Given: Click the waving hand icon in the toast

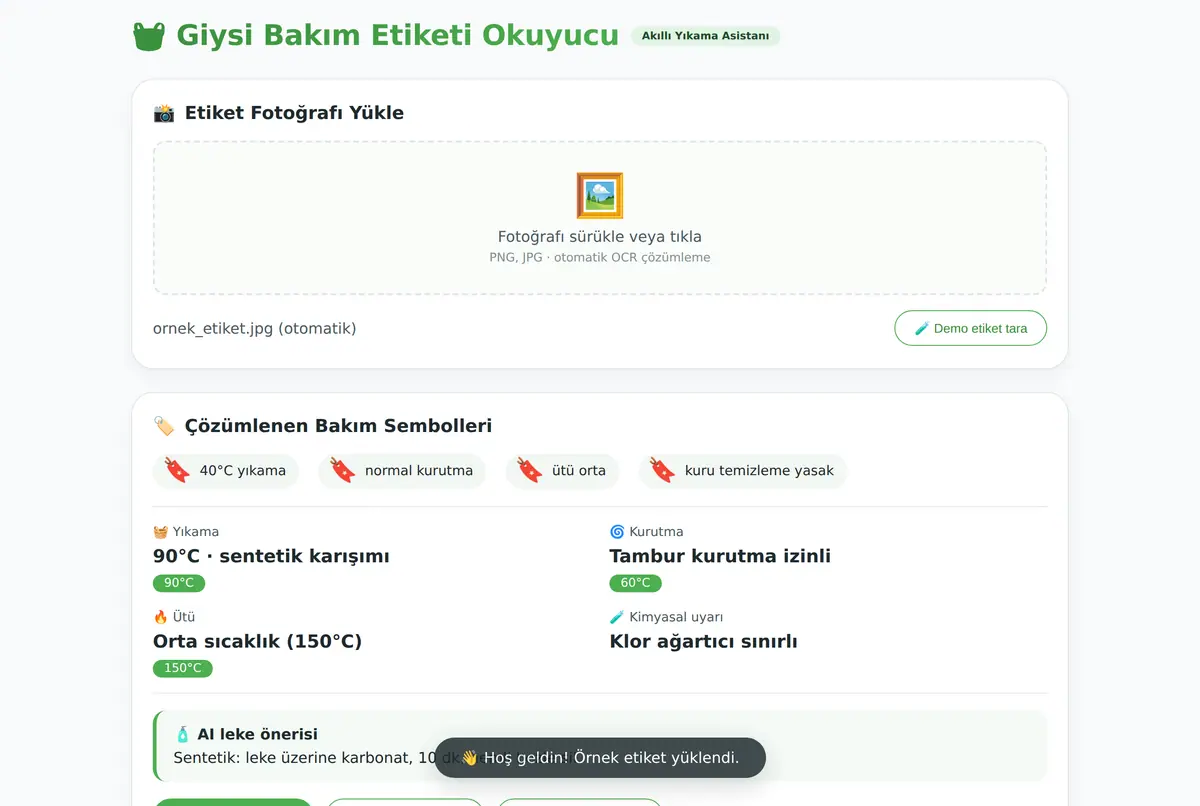Looking at the screenshot, I should [x=469, y=758].
